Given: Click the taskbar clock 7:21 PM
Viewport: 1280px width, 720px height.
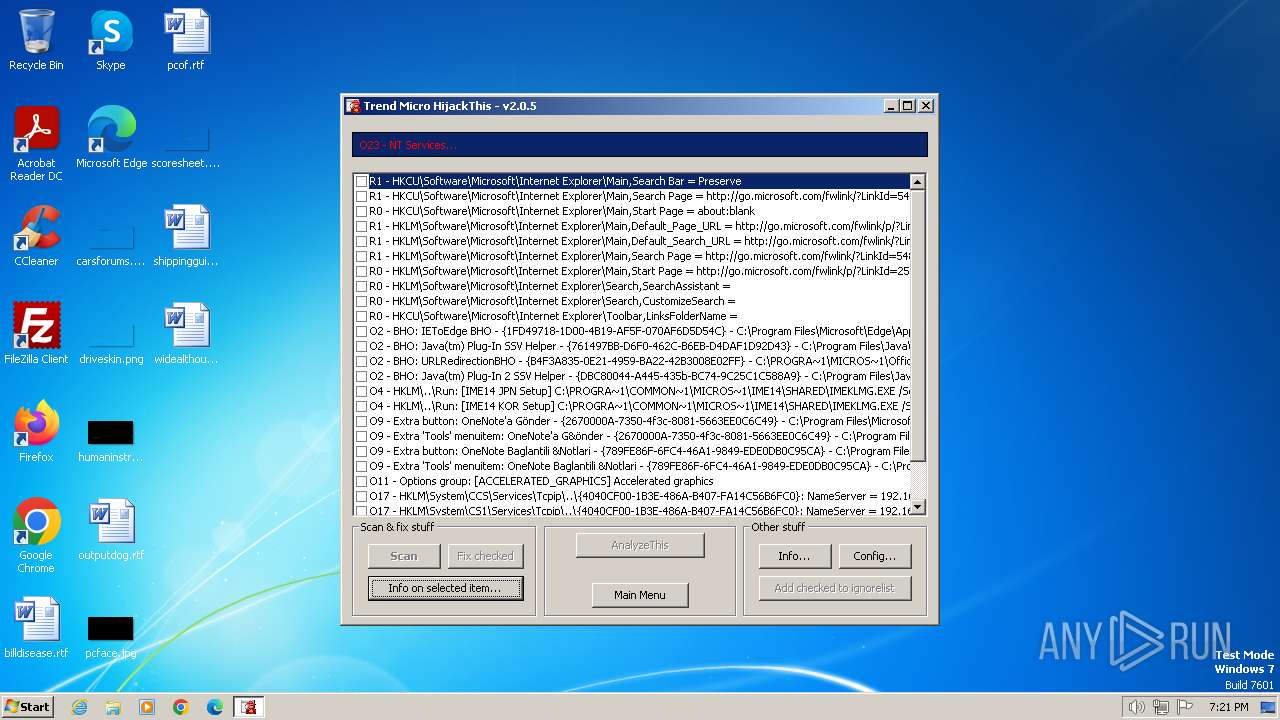Looking at the screenshot, I should (1229, 707).
